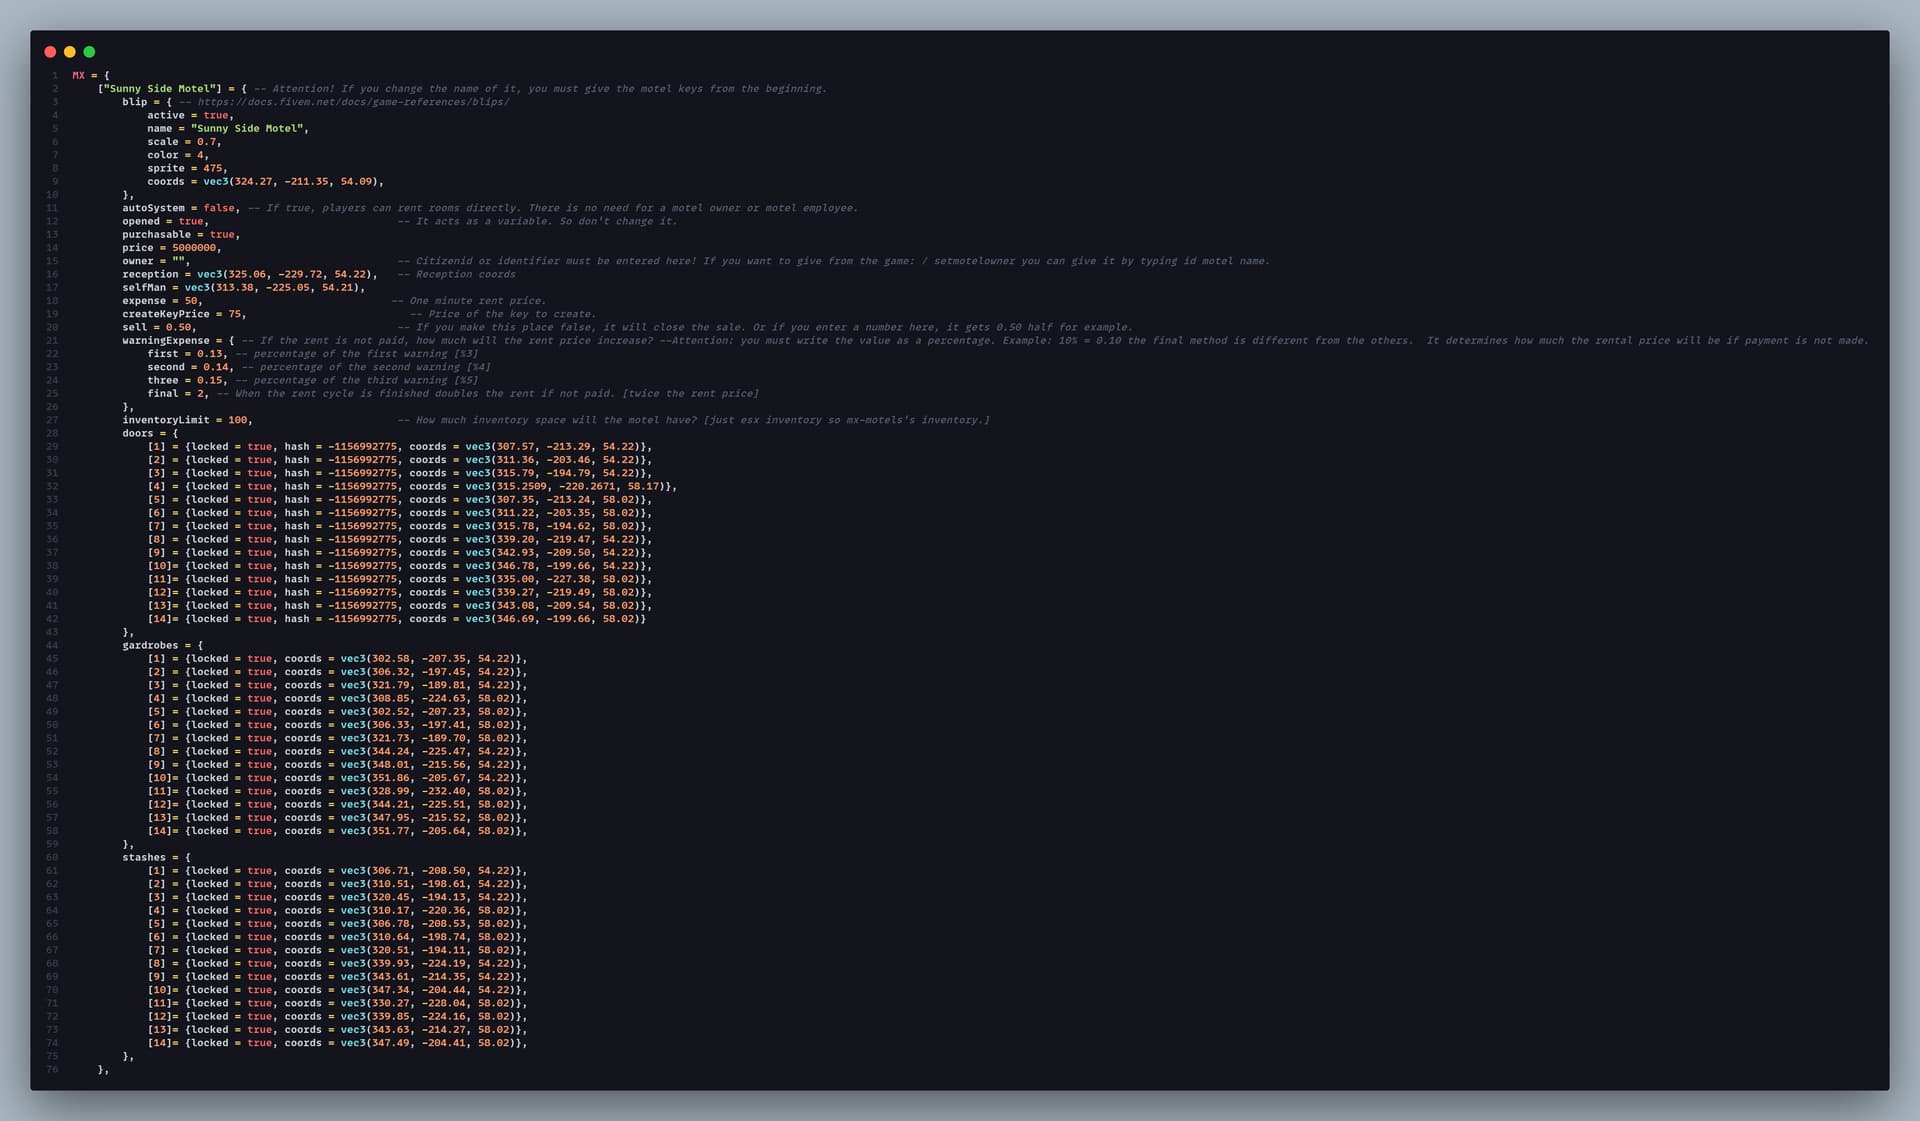Click the empty owner string value
Viewport: 1920px width, 1121px height.
point(178,261)
